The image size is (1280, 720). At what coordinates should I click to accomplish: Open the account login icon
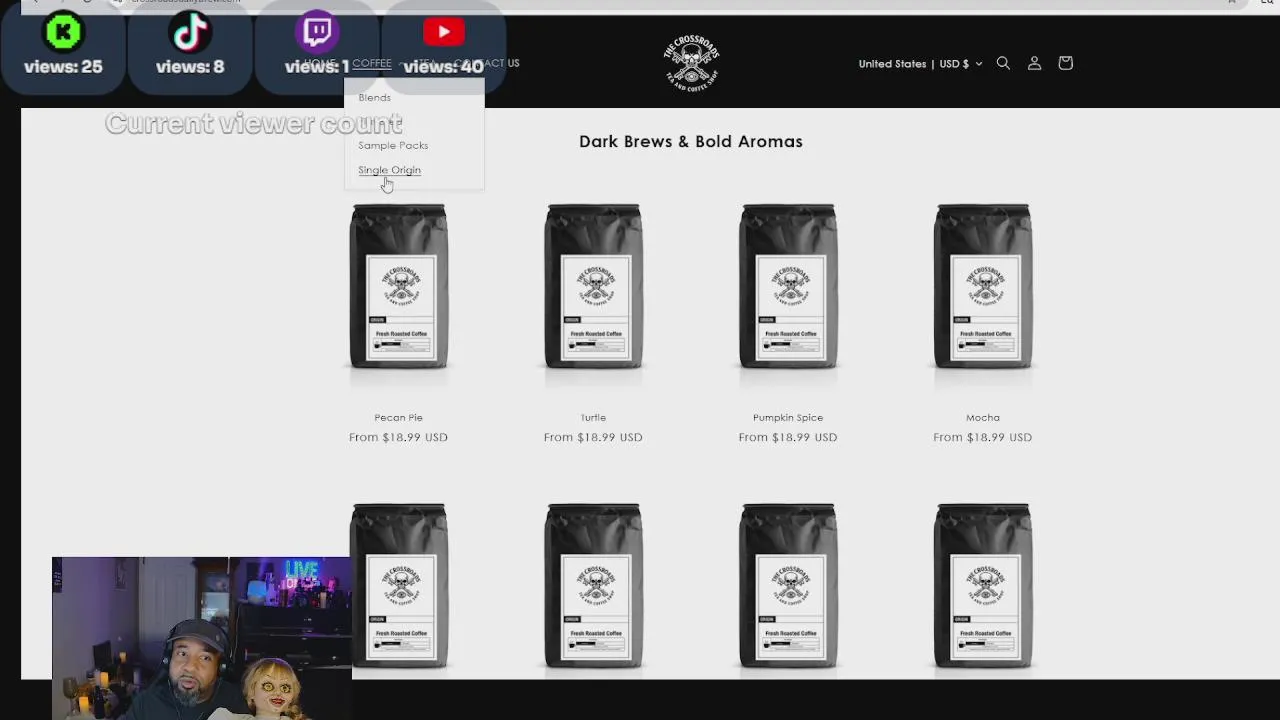[1034, 63]
